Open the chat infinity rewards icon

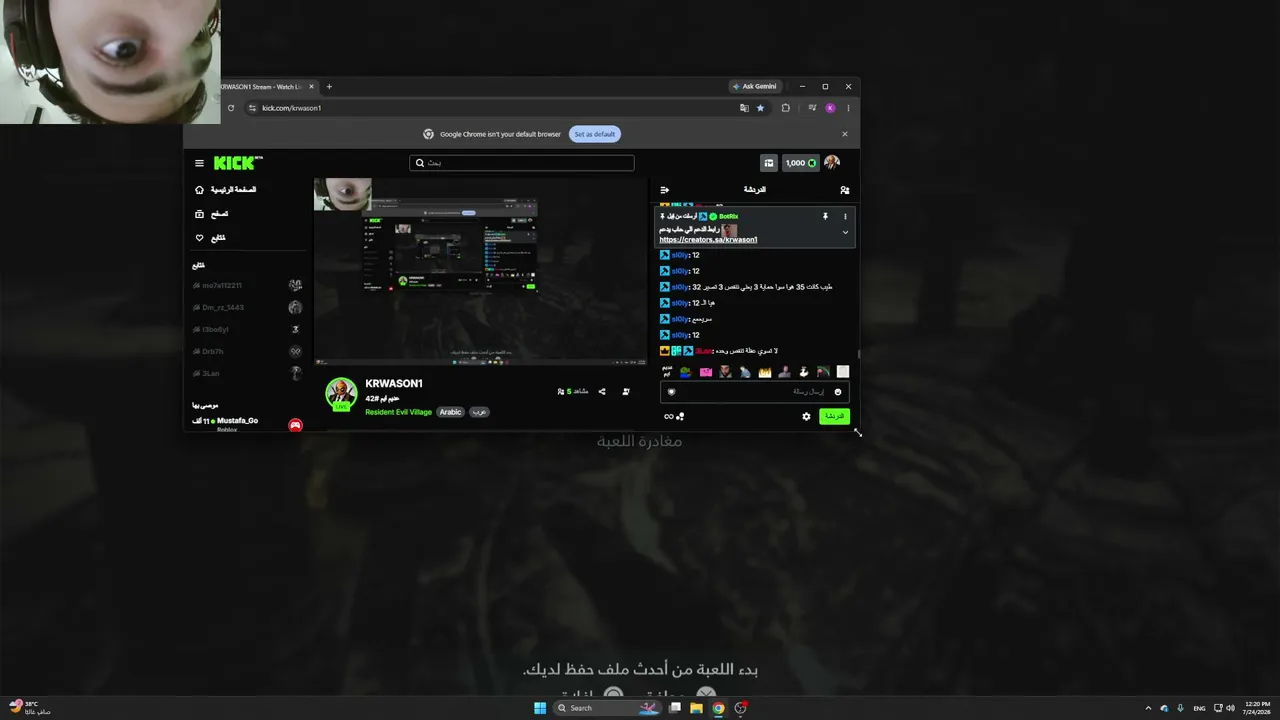pos(669,417)
